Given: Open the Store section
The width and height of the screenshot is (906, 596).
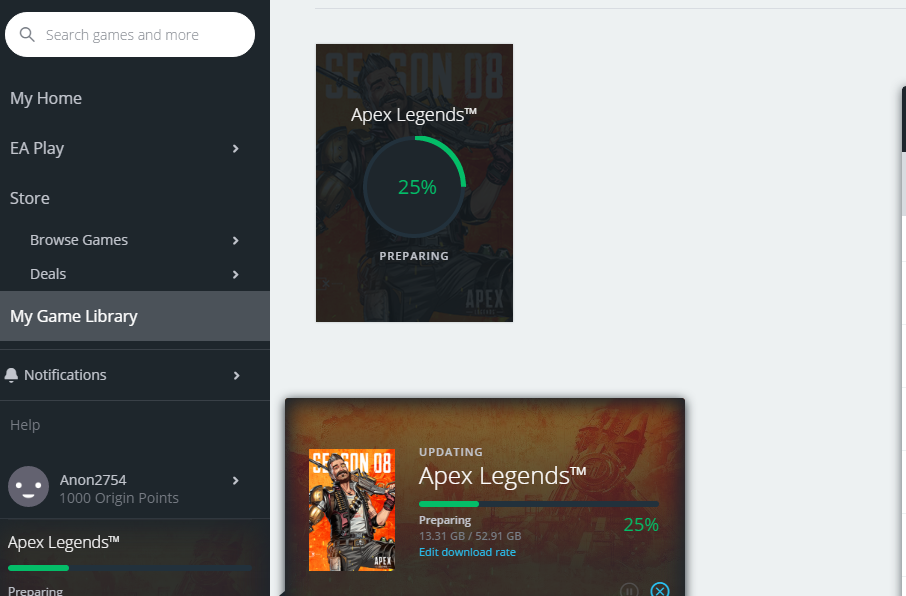Looking at the screenshot, I should (29, 198).
